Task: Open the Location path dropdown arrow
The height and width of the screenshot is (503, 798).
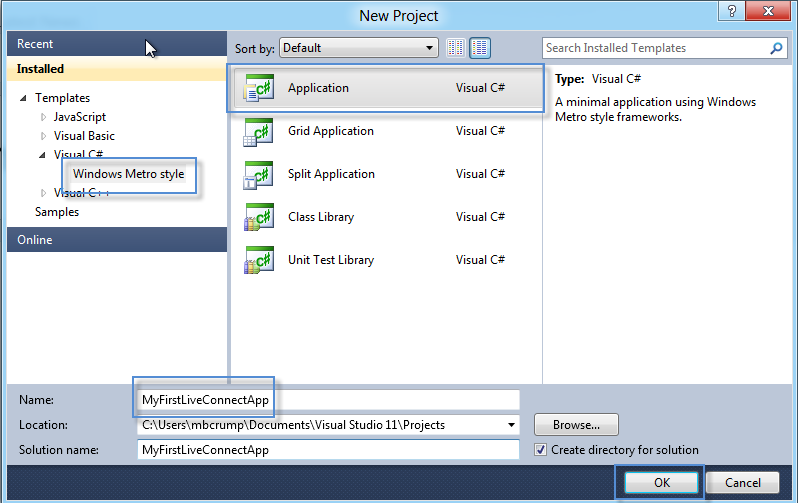Action: (x=511, y=425)
